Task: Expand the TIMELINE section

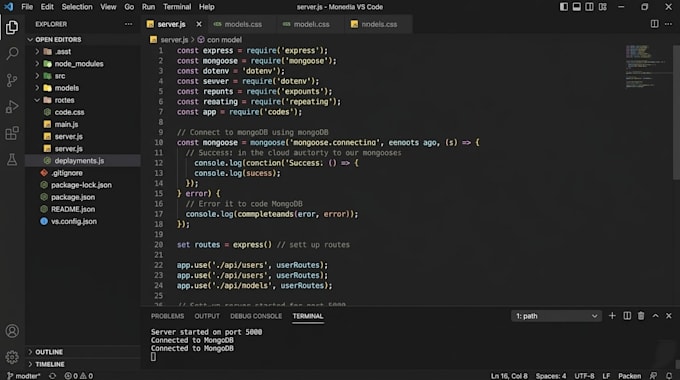Action: point(30,364)
